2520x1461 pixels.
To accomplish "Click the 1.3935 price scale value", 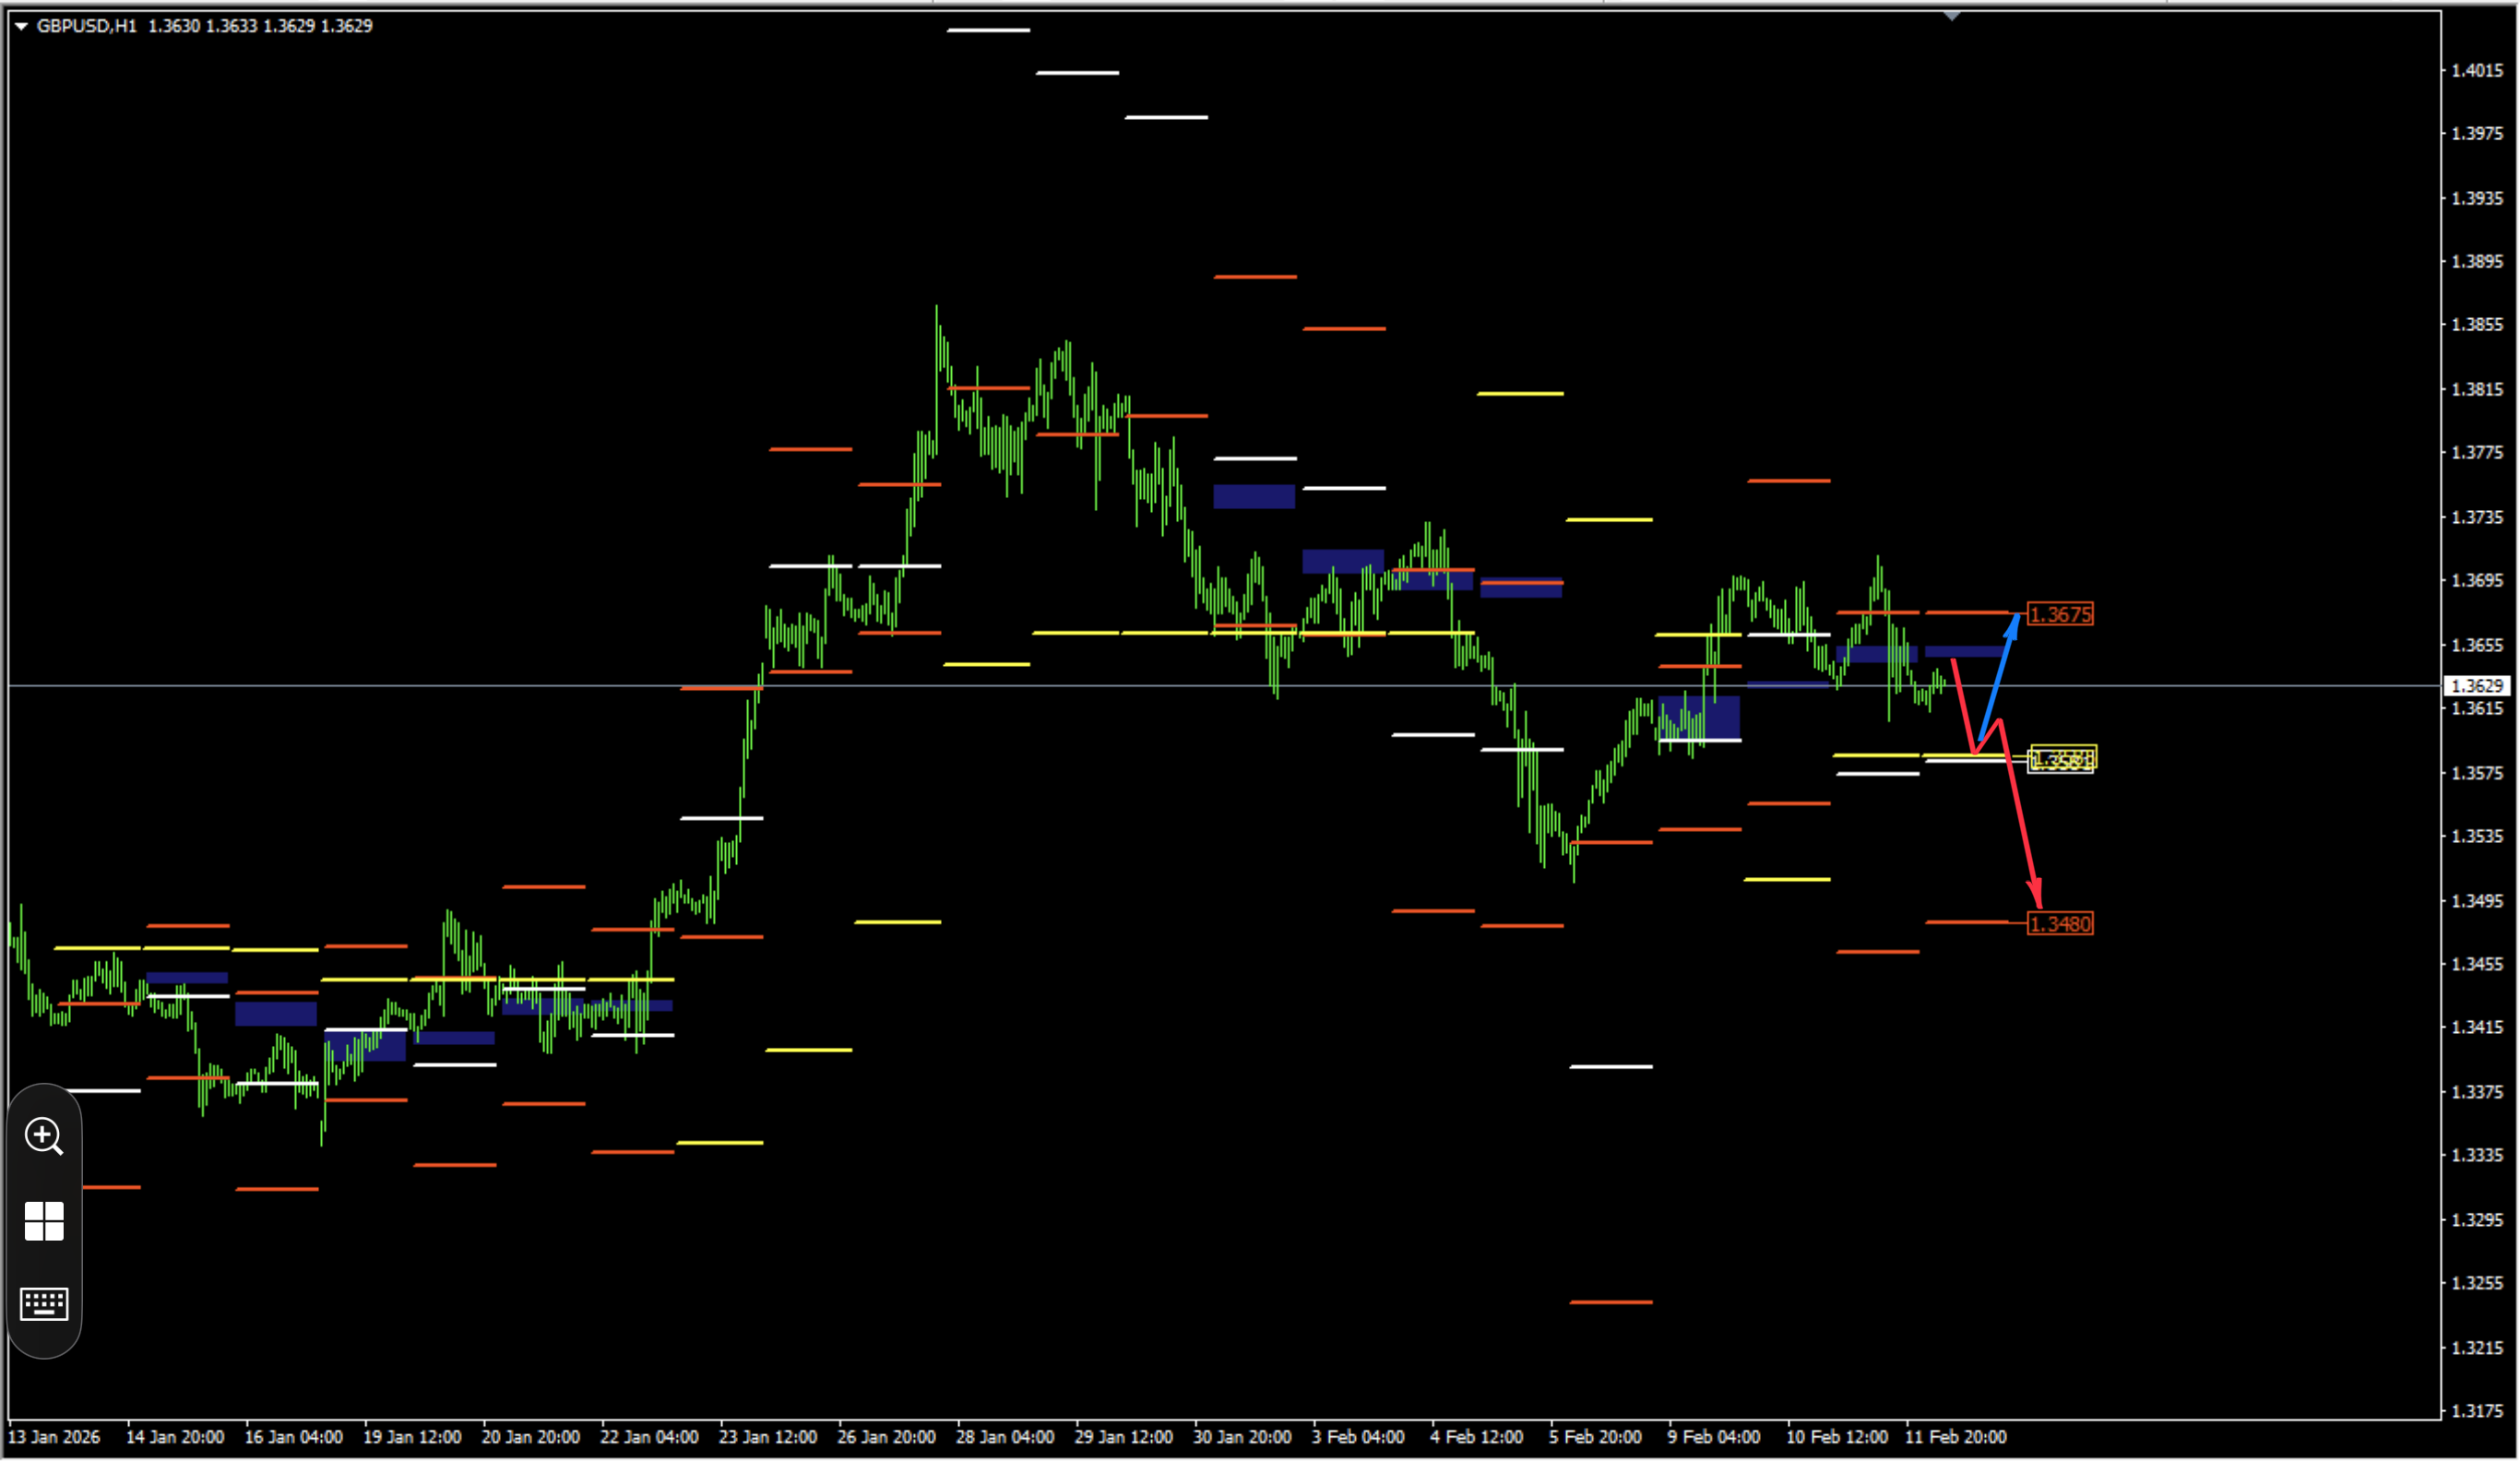I will (x=2477, y=199).
